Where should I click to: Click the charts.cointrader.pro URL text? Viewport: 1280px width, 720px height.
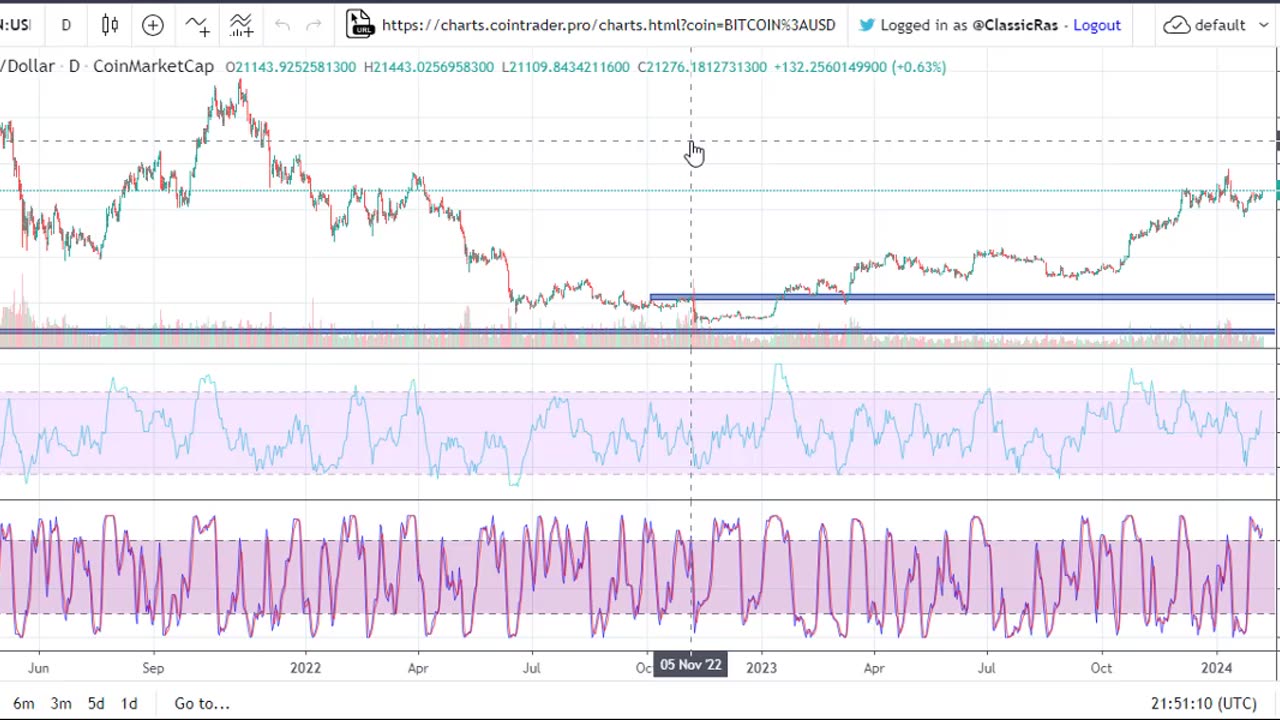point(608,25)
